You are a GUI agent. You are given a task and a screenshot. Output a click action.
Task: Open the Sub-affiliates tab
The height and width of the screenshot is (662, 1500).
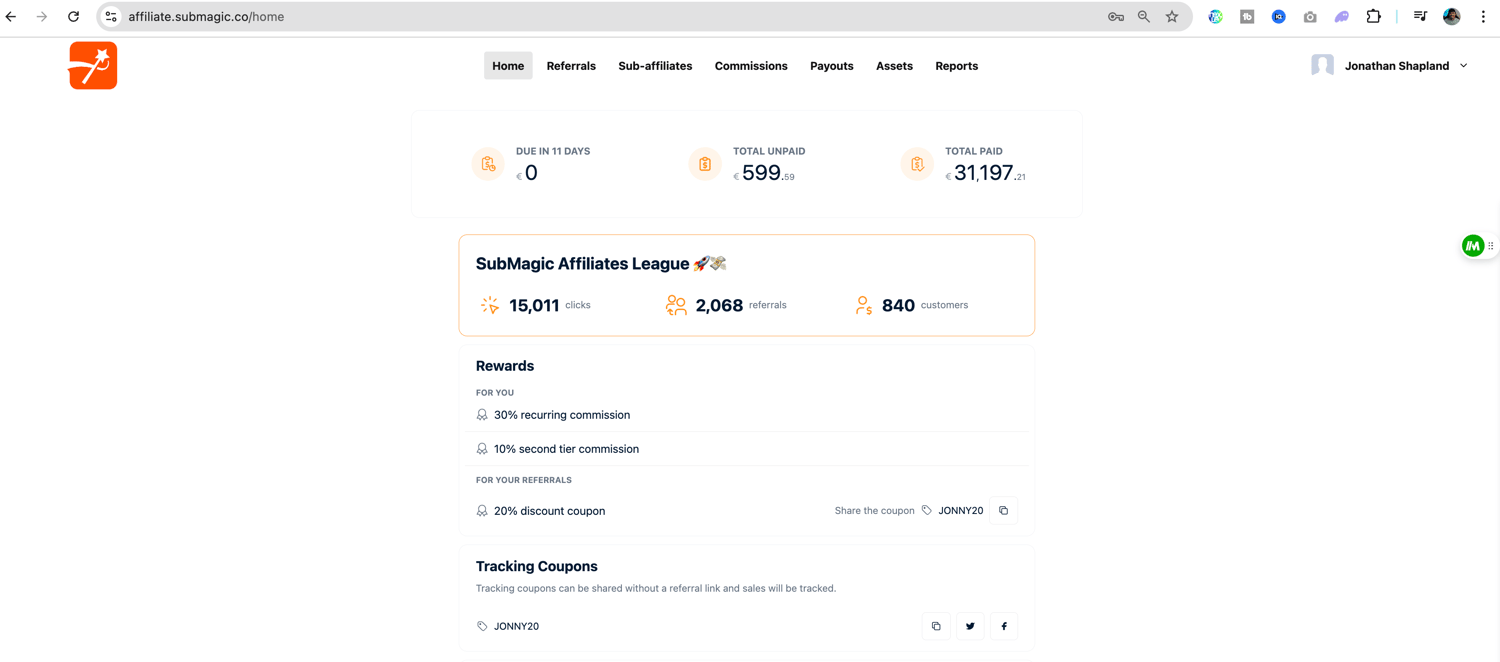click(655, 66)
